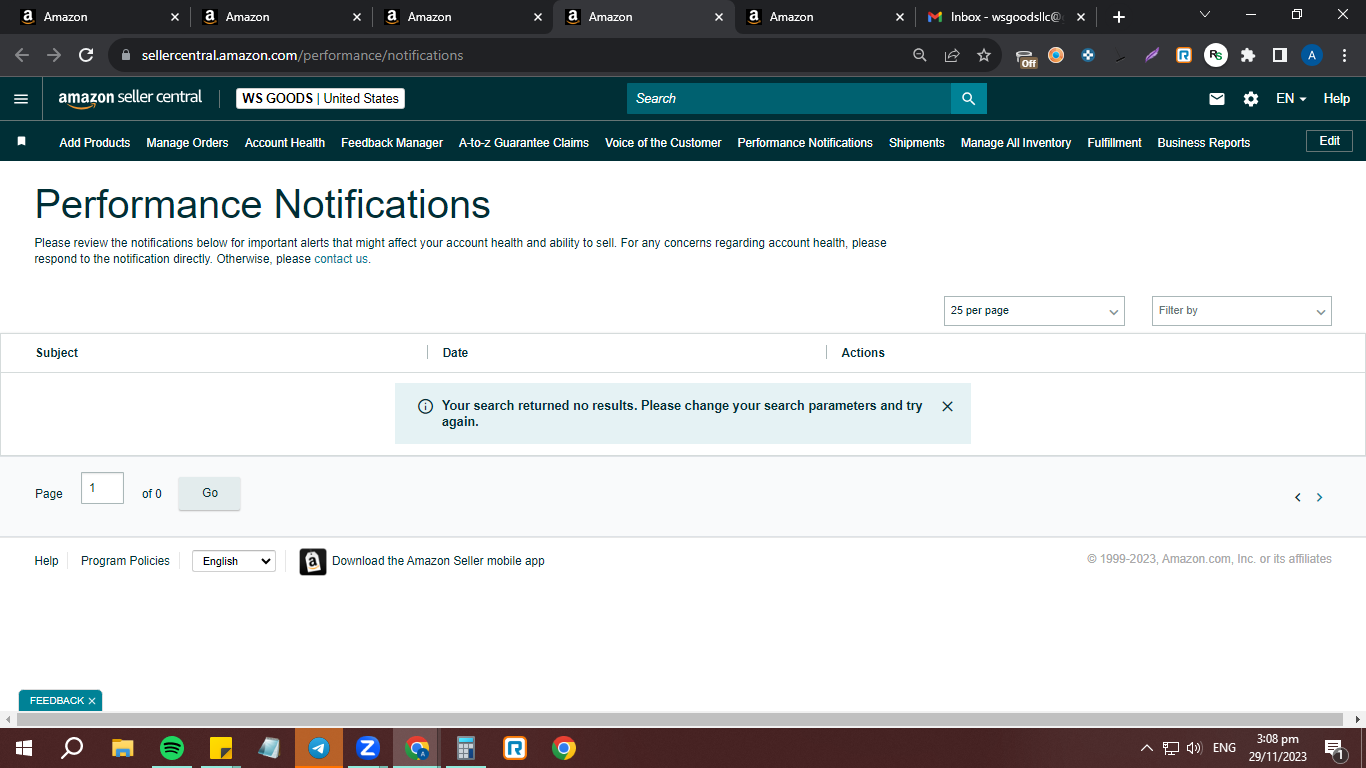Reload the browser page

tap(86, 55)
